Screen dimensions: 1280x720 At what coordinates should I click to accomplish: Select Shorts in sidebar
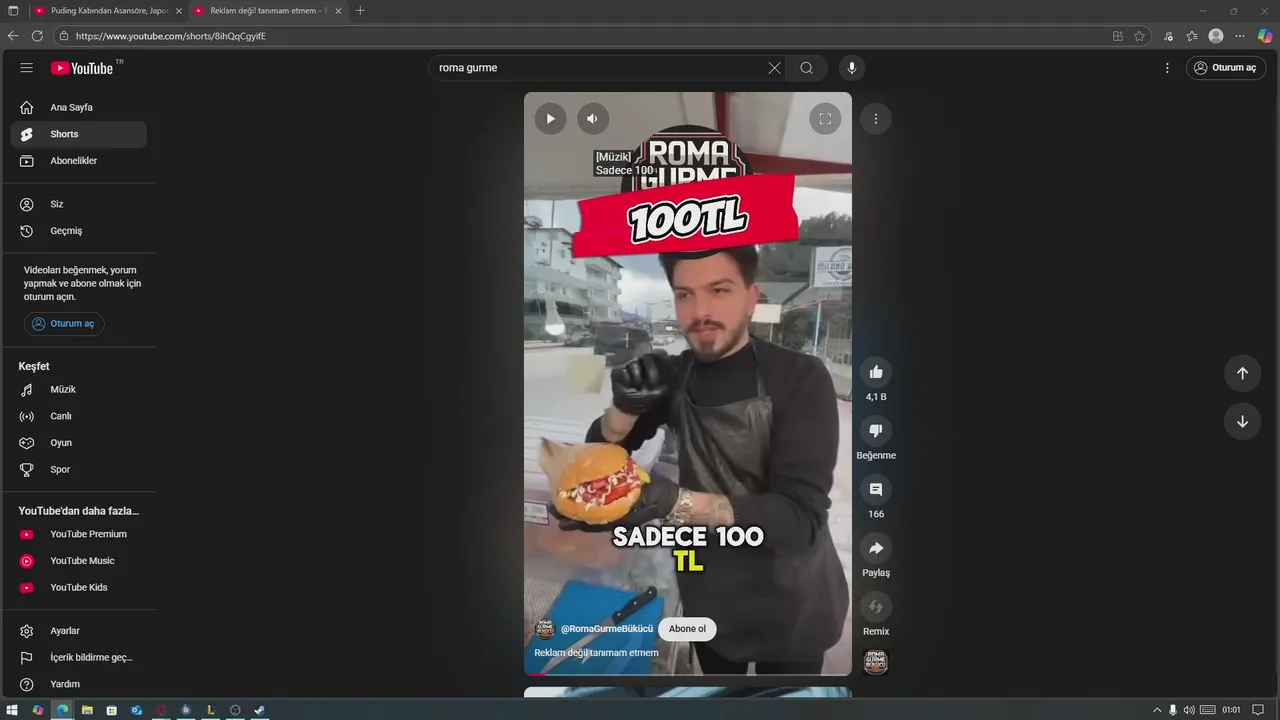[x=79, y=134]
